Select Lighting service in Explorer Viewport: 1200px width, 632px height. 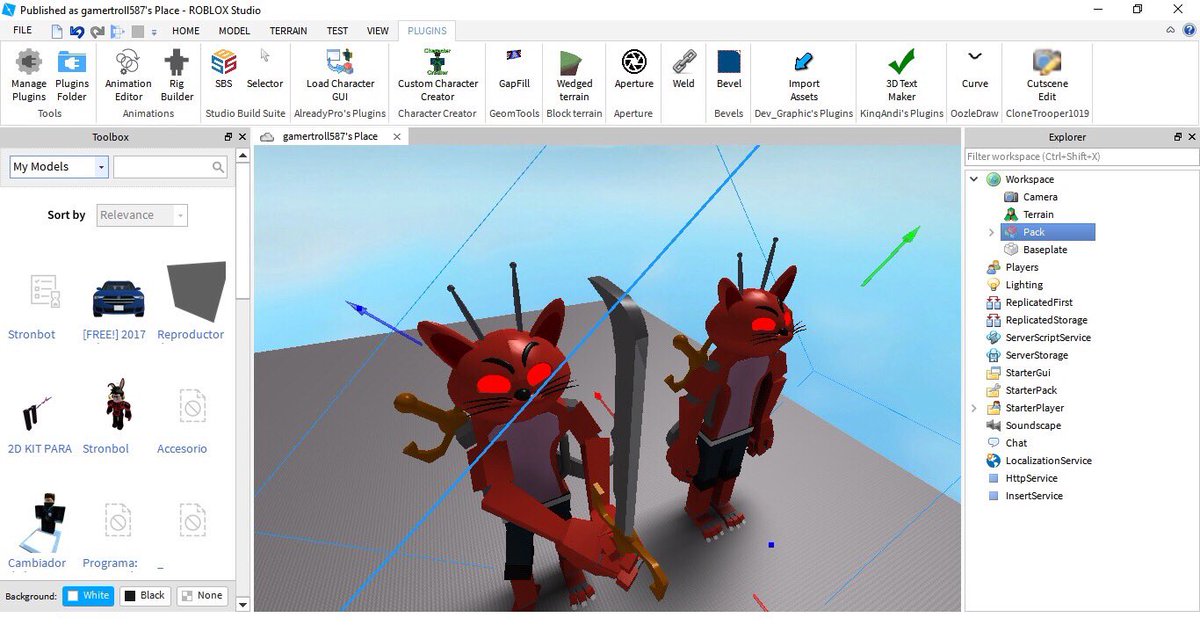[x=1024, y=285]
